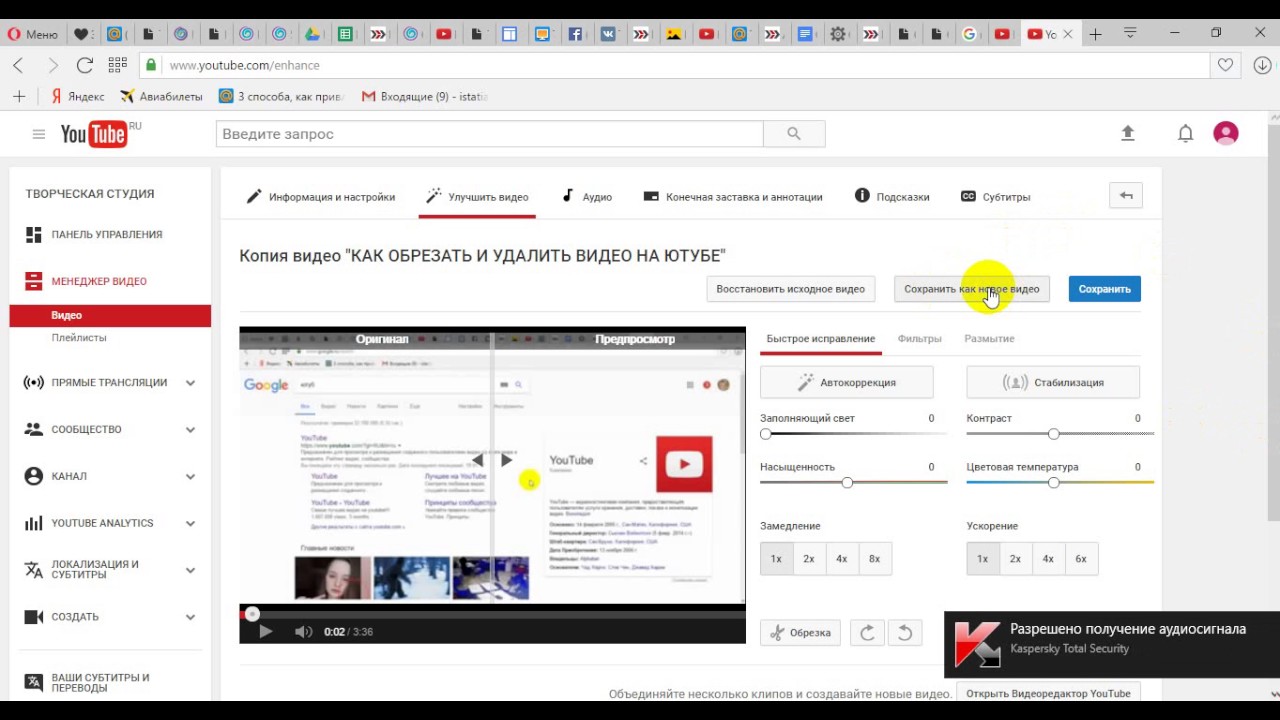Open Плейлисты in sidebar
1280x720 pixels.
tap(79, 338)
